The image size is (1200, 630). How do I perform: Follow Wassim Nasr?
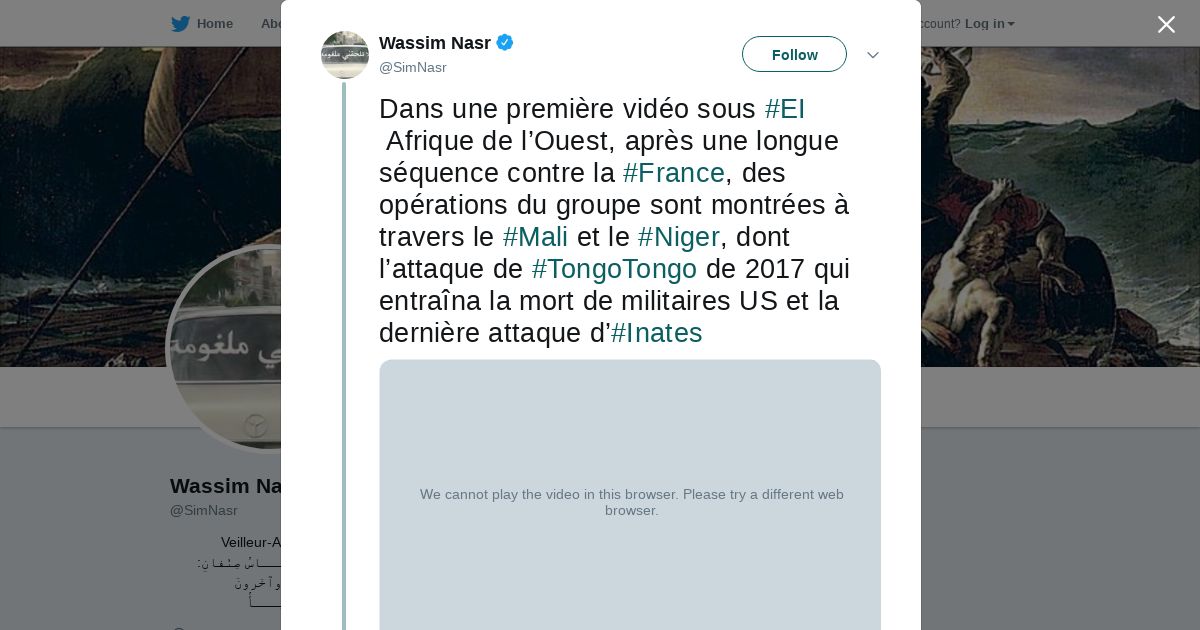[794, 54]
